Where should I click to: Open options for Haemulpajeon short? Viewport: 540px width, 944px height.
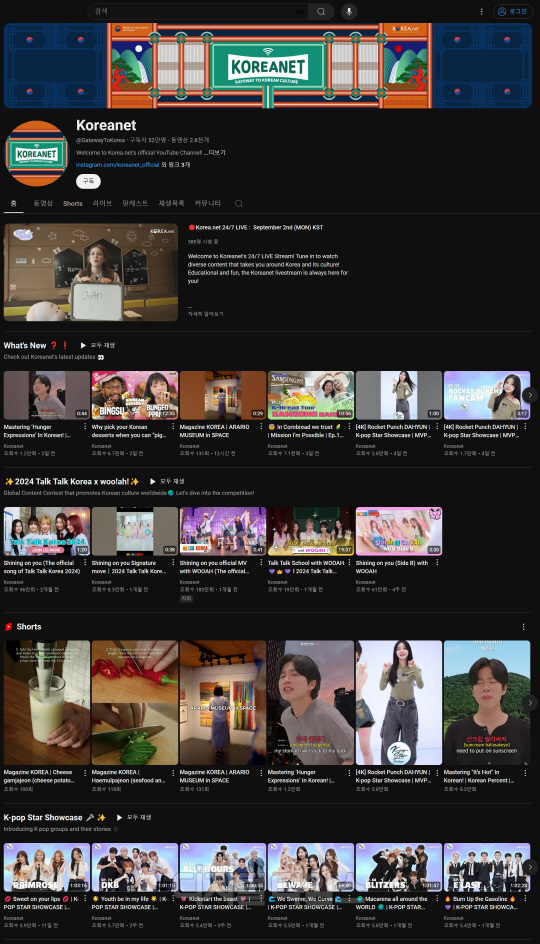(173, 772)
